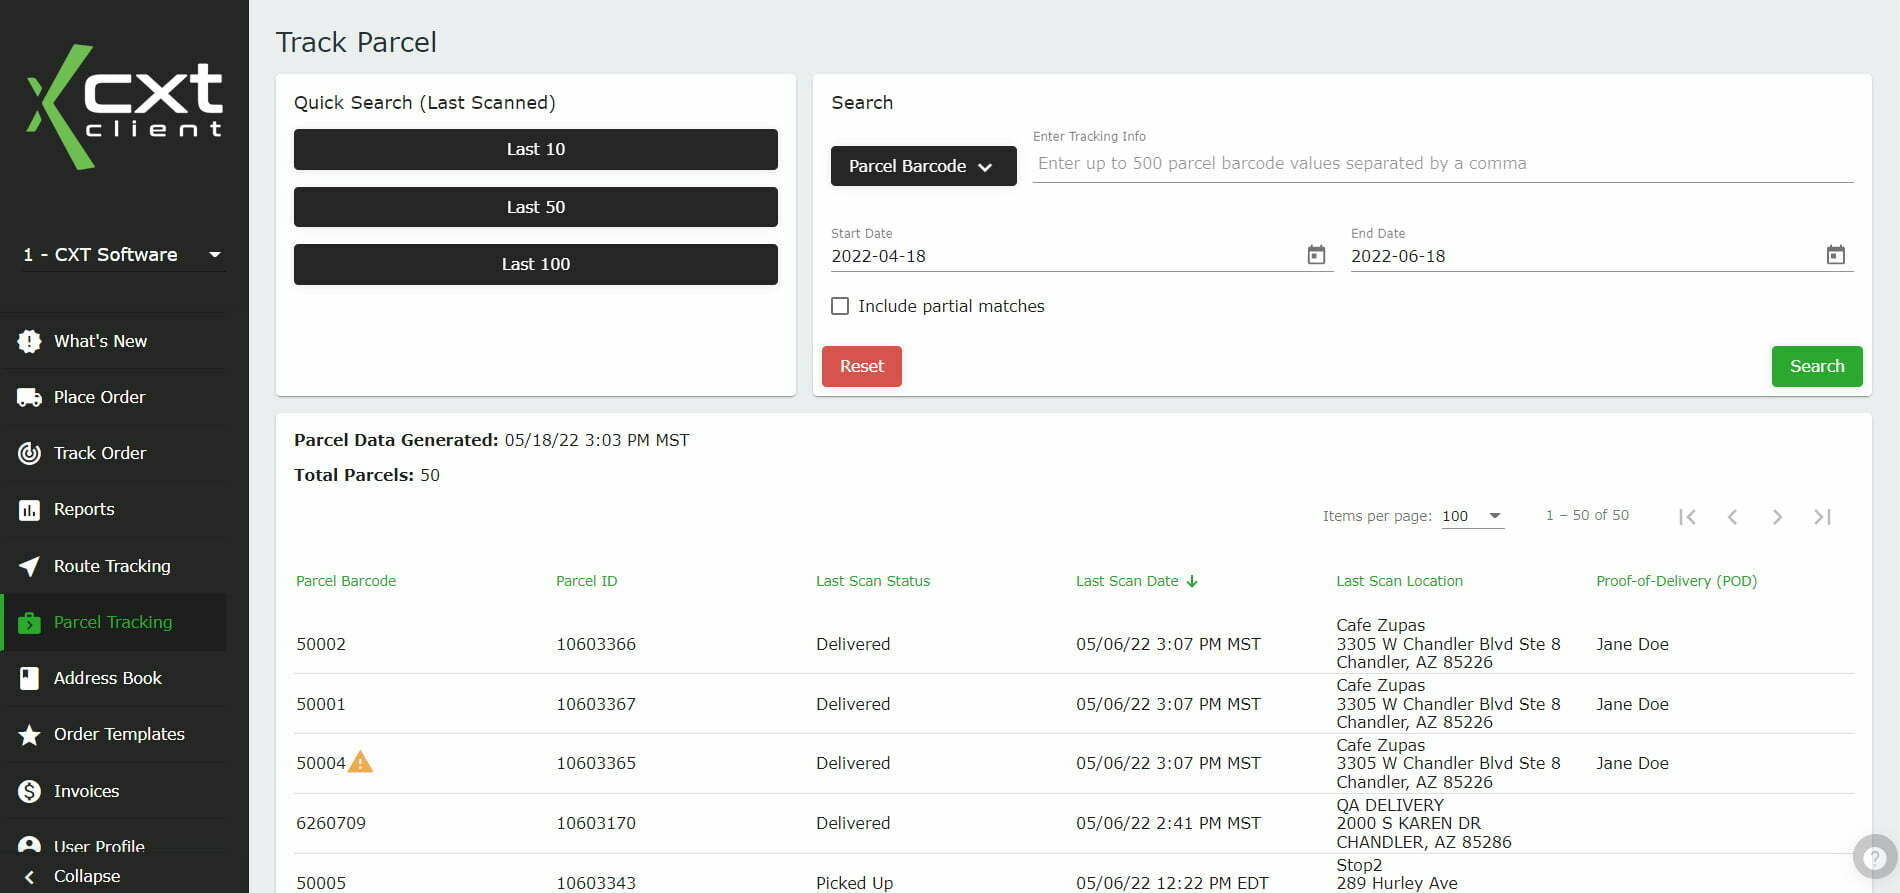This screenshot has width=1900, height=893.
Task: Sort by Last Scan Status column header
Action: pyautogui.click(x=873, y=581)
